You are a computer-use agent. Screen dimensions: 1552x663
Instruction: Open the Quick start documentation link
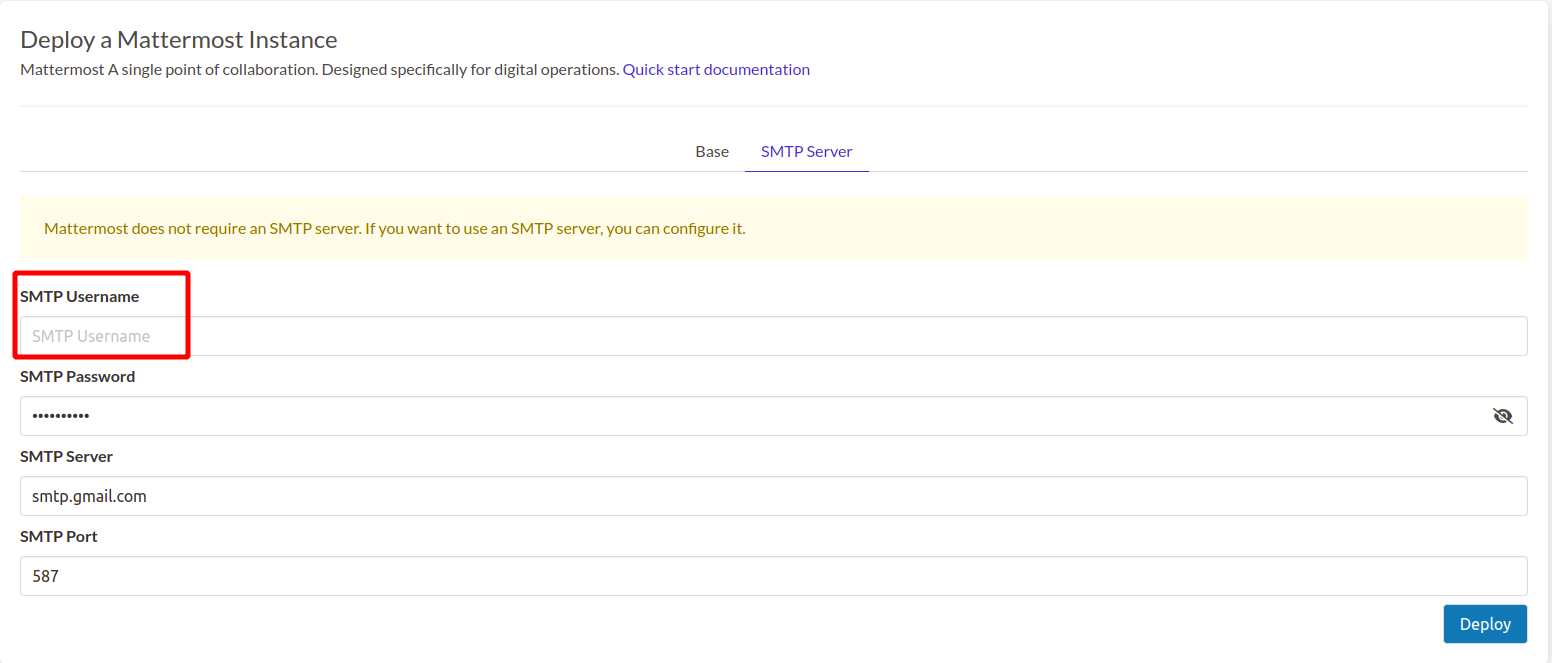[716, 69]
